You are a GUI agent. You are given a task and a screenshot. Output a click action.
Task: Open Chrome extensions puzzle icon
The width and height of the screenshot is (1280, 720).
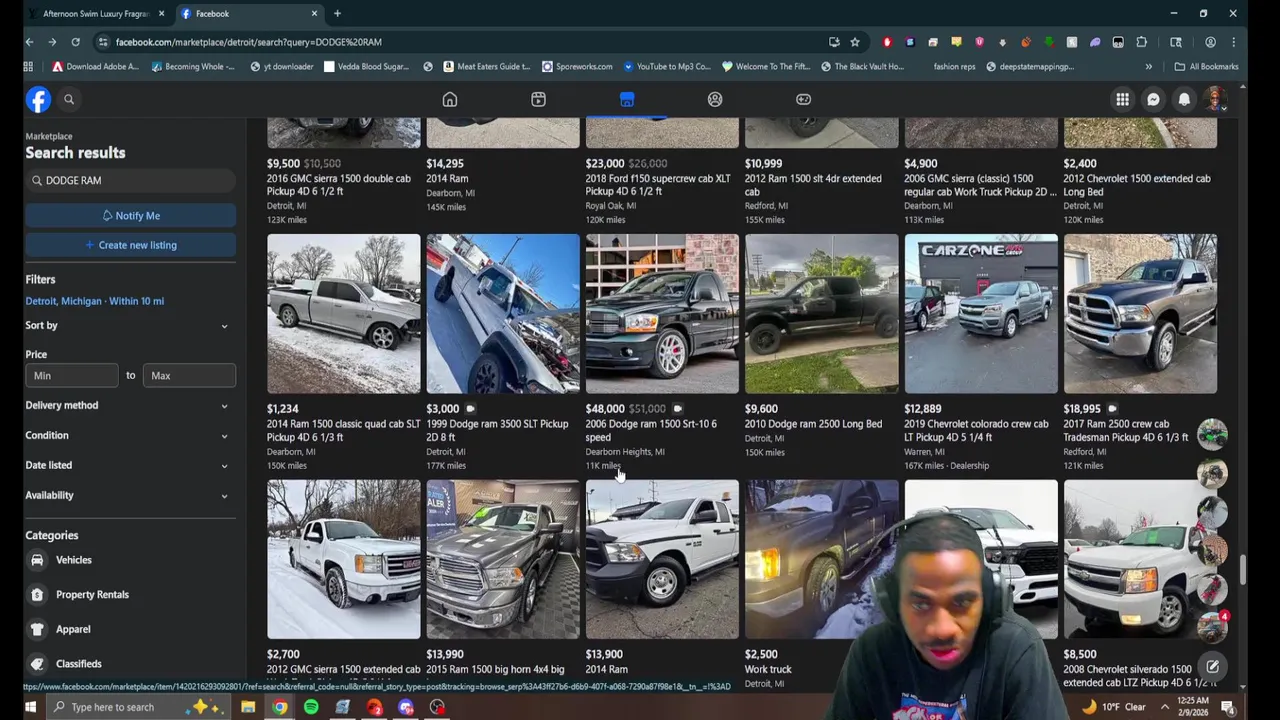click(x=1141, y=42)
